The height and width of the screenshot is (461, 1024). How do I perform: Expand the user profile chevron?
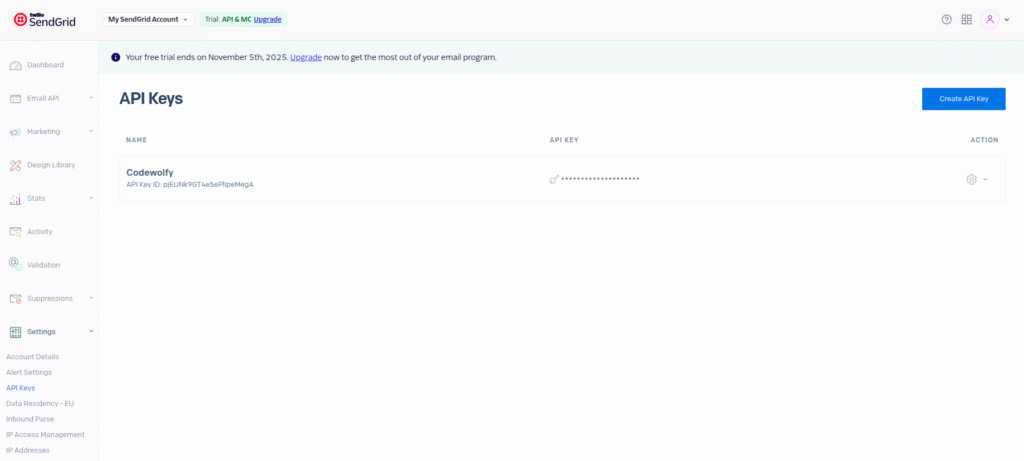(1006, 20)
